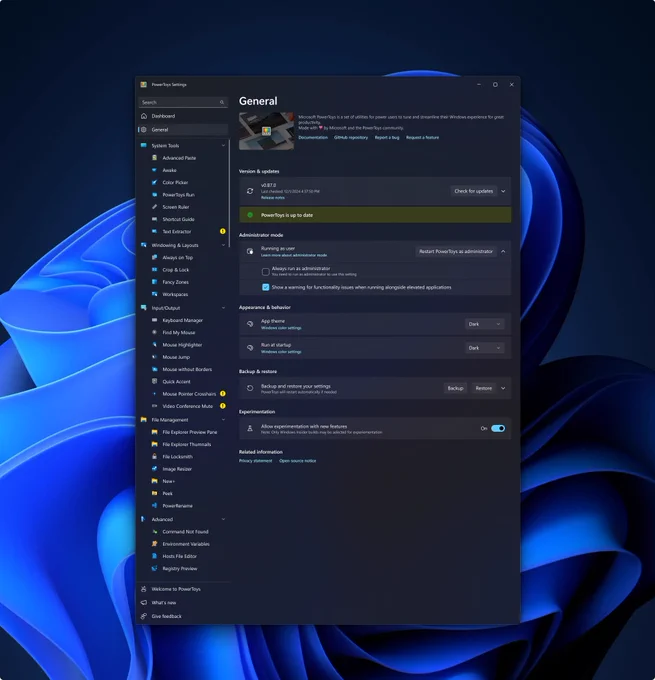Click the Backup button
This screenshot has width=655, height=680.
coord(455,388)
